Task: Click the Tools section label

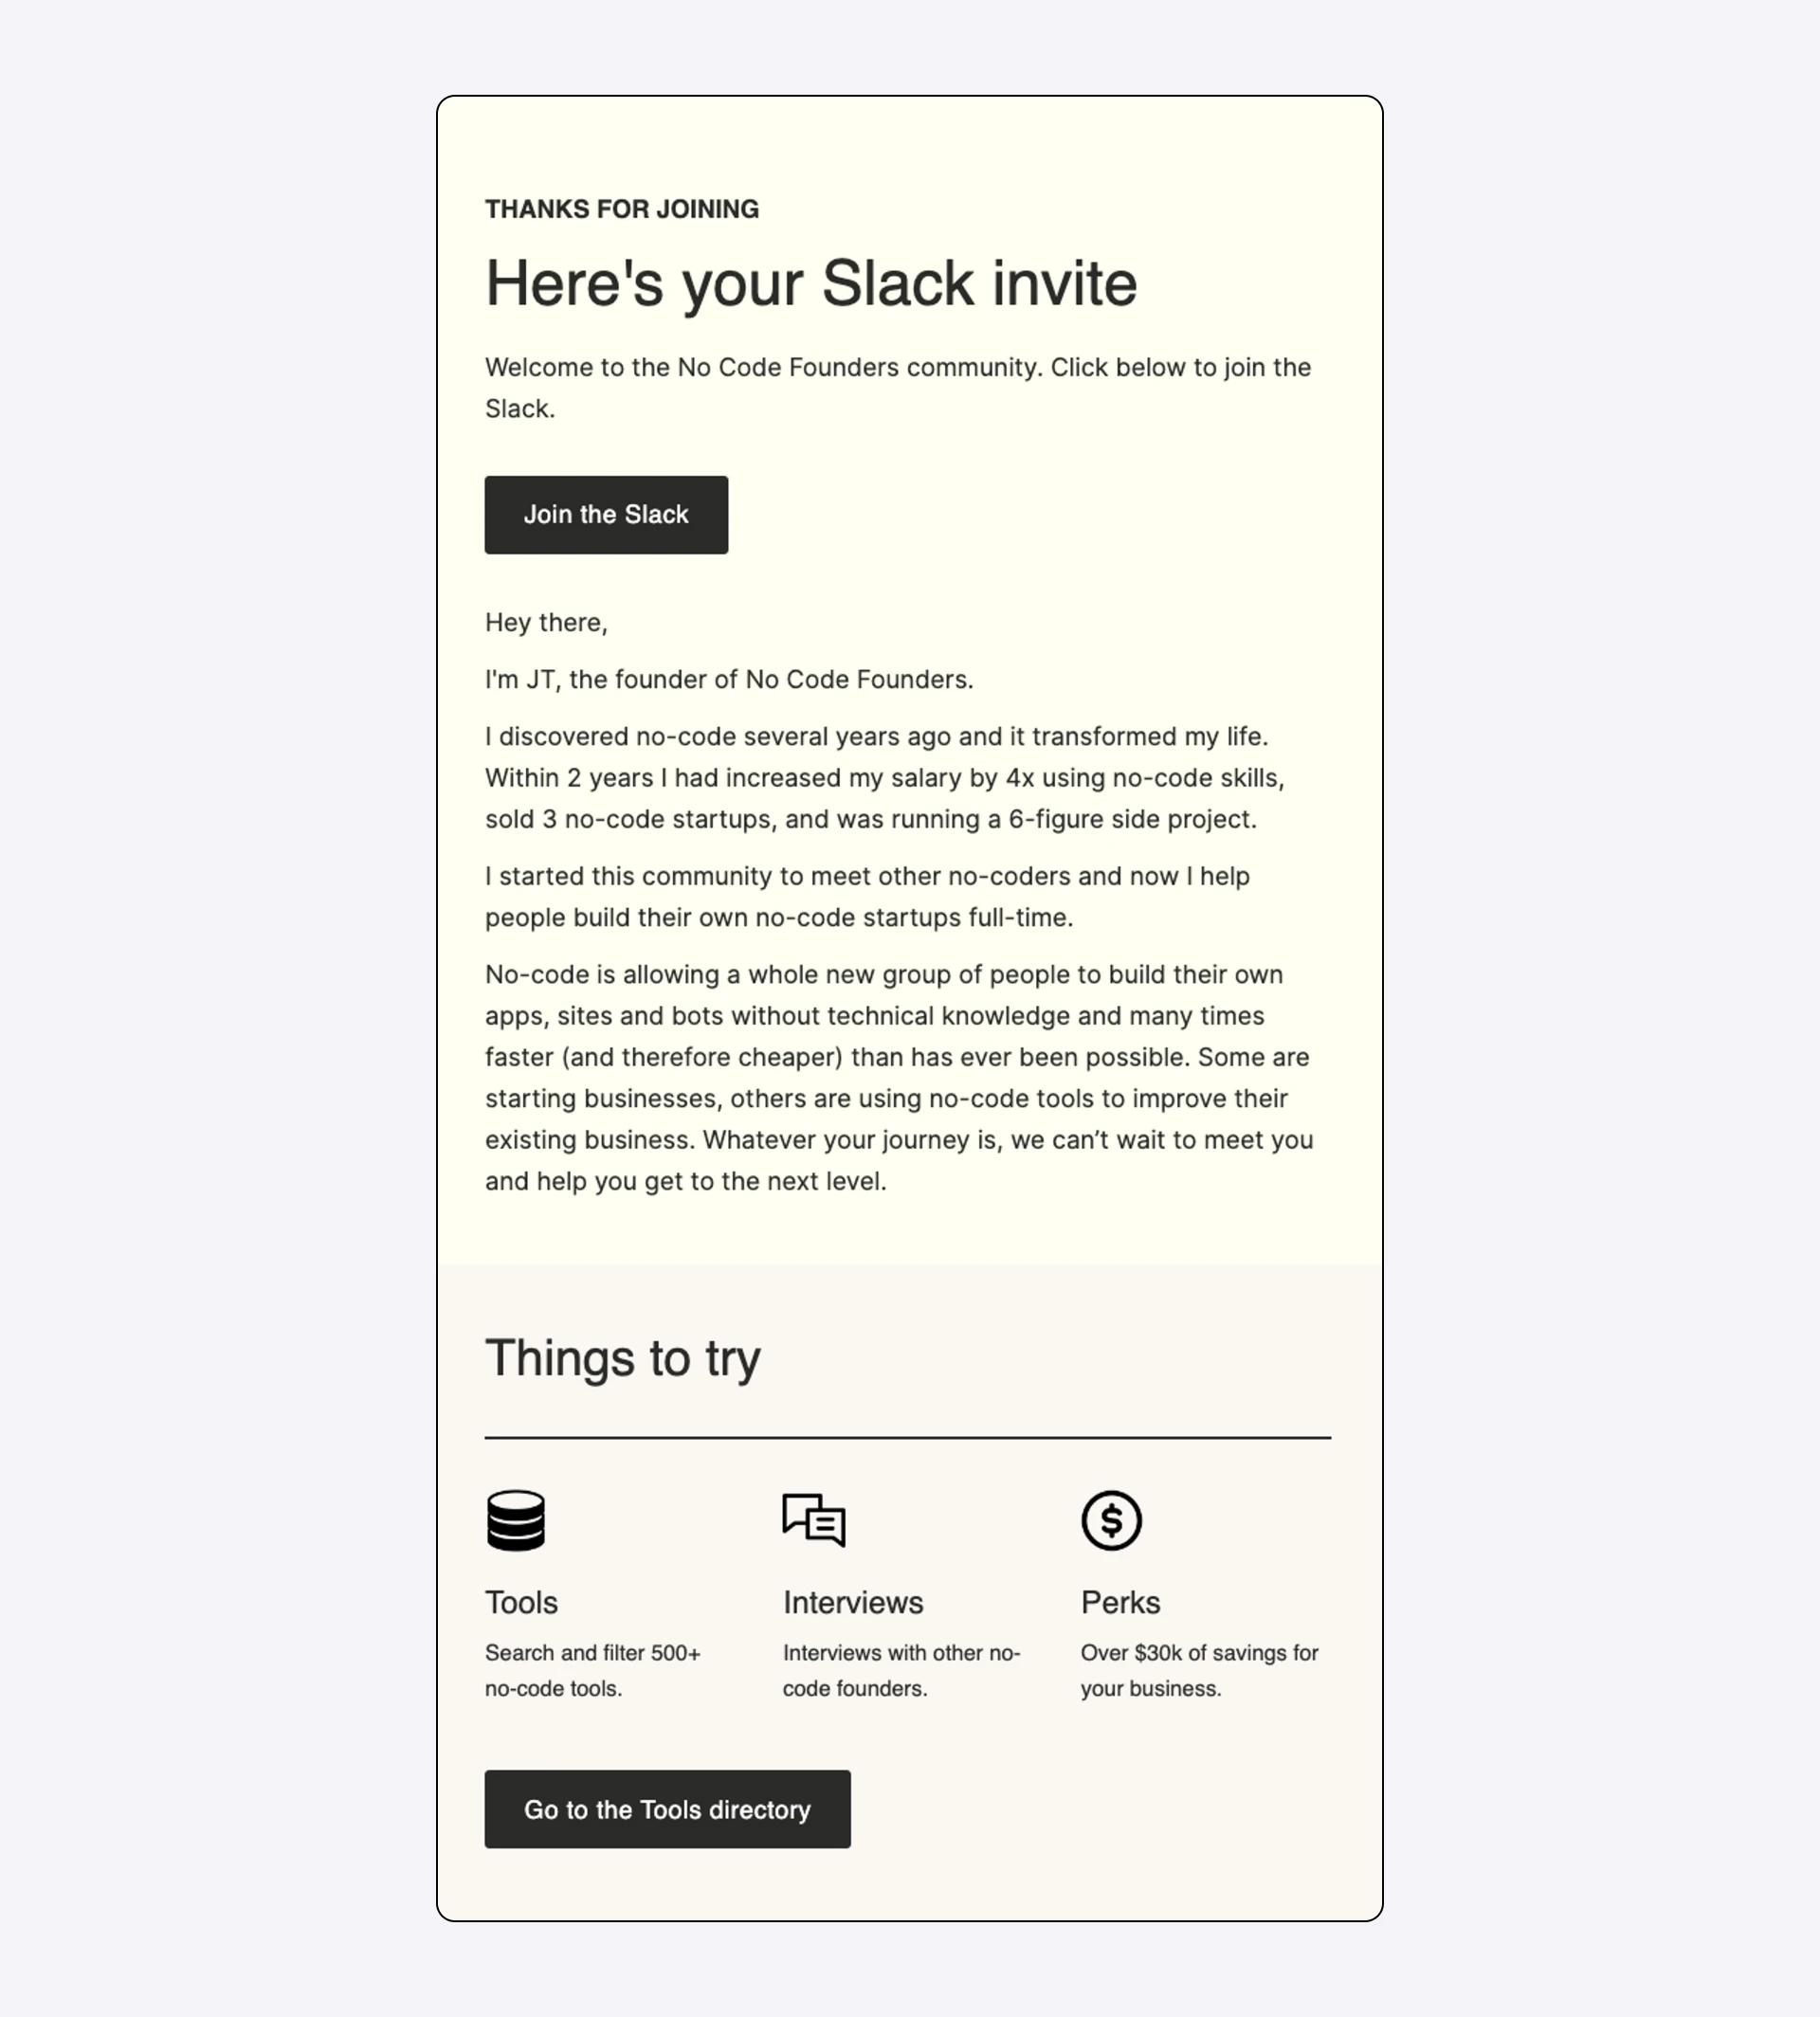Action: pos(520,1603)
